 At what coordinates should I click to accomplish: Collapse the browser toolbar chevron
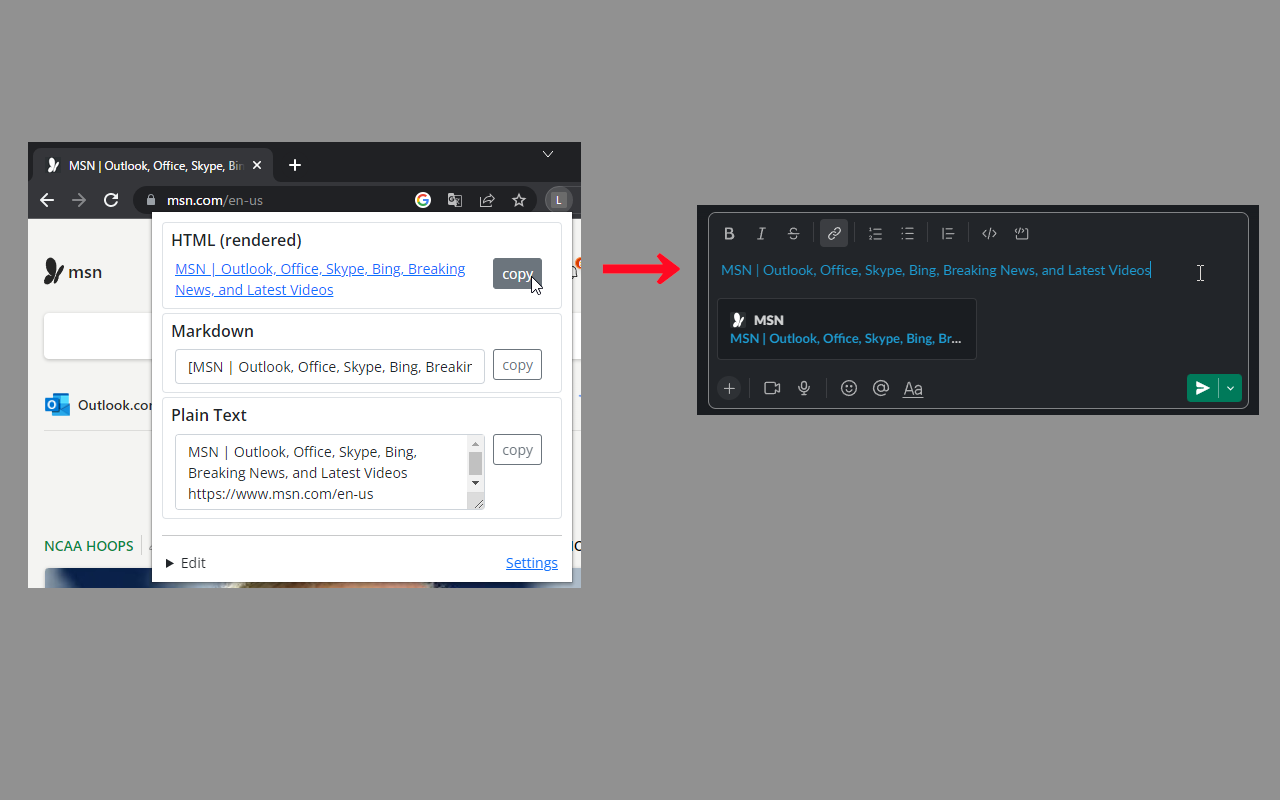click(x=547, y=154)
